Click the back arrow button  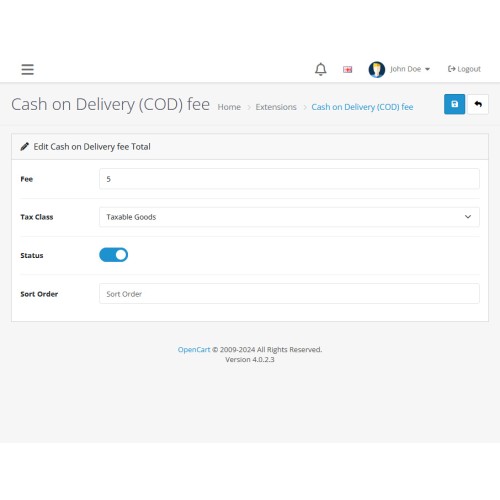pyautogui.click(x=478, y=104)
